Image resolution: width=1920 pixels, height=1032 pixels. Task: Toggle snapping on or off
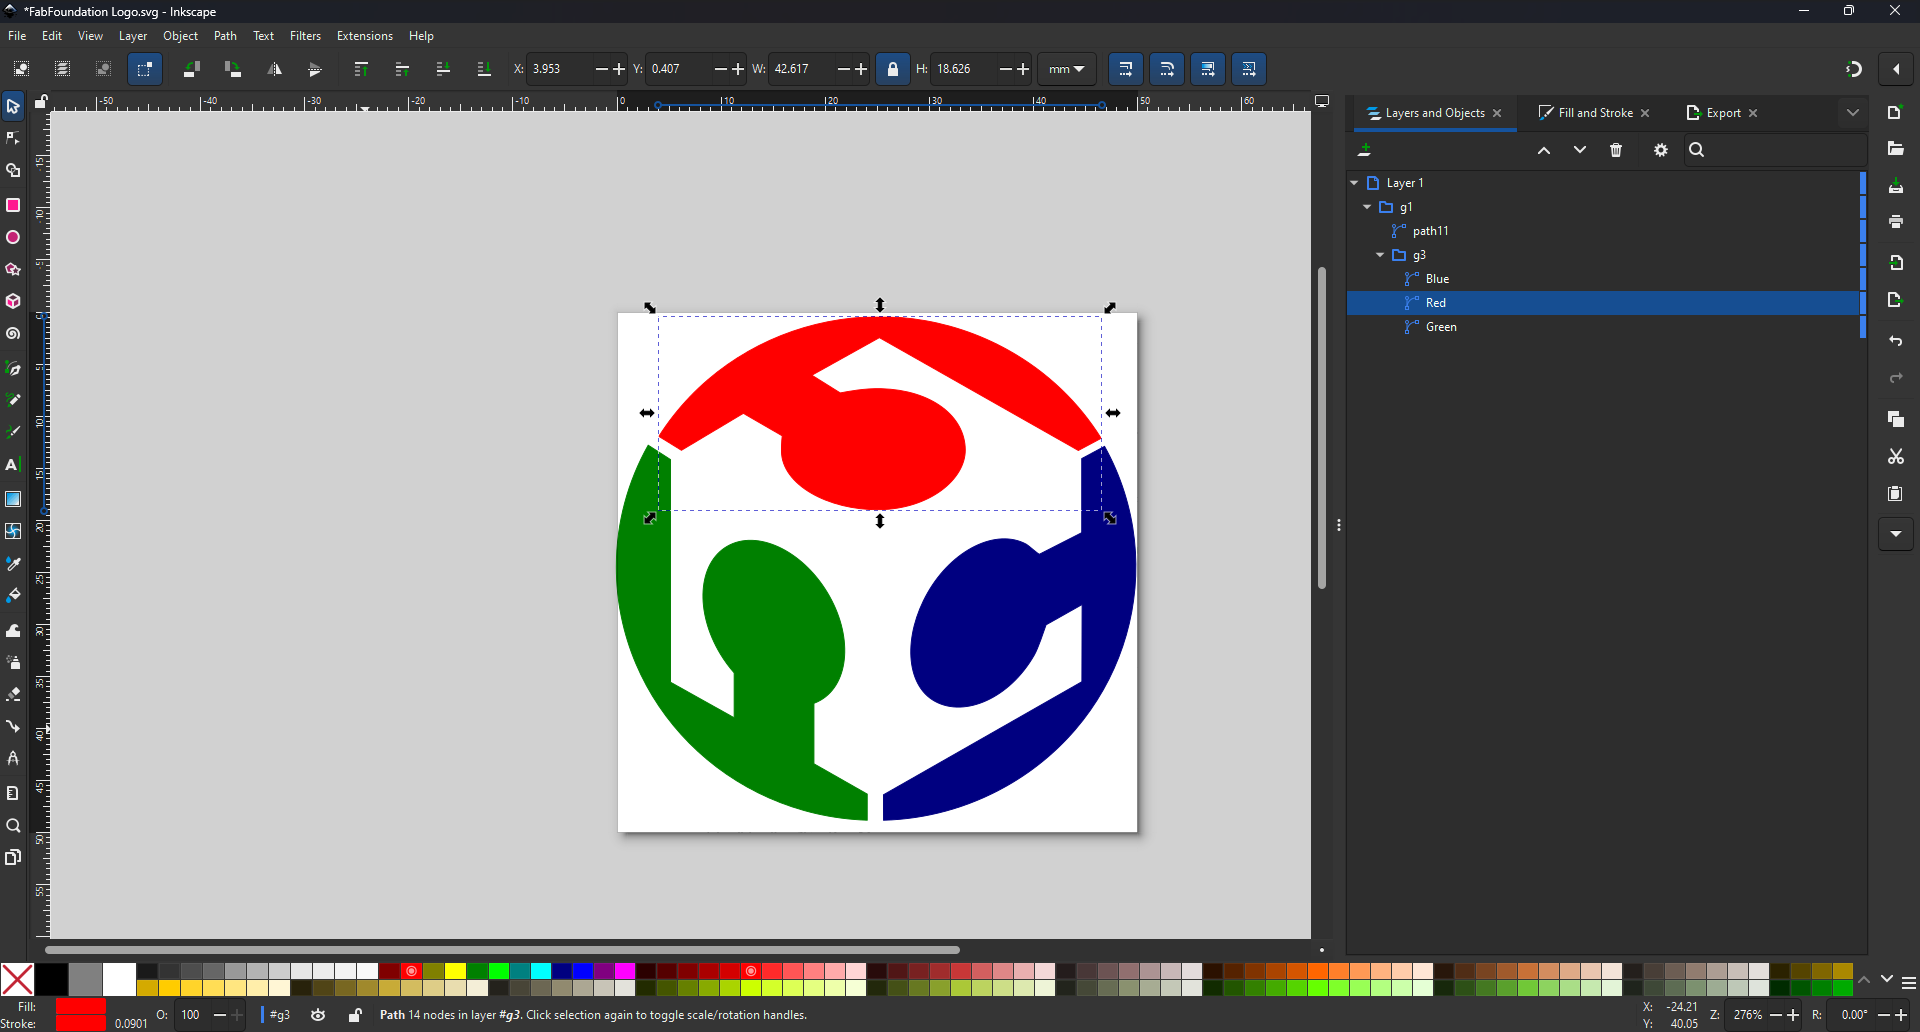tap(1854, 69)
